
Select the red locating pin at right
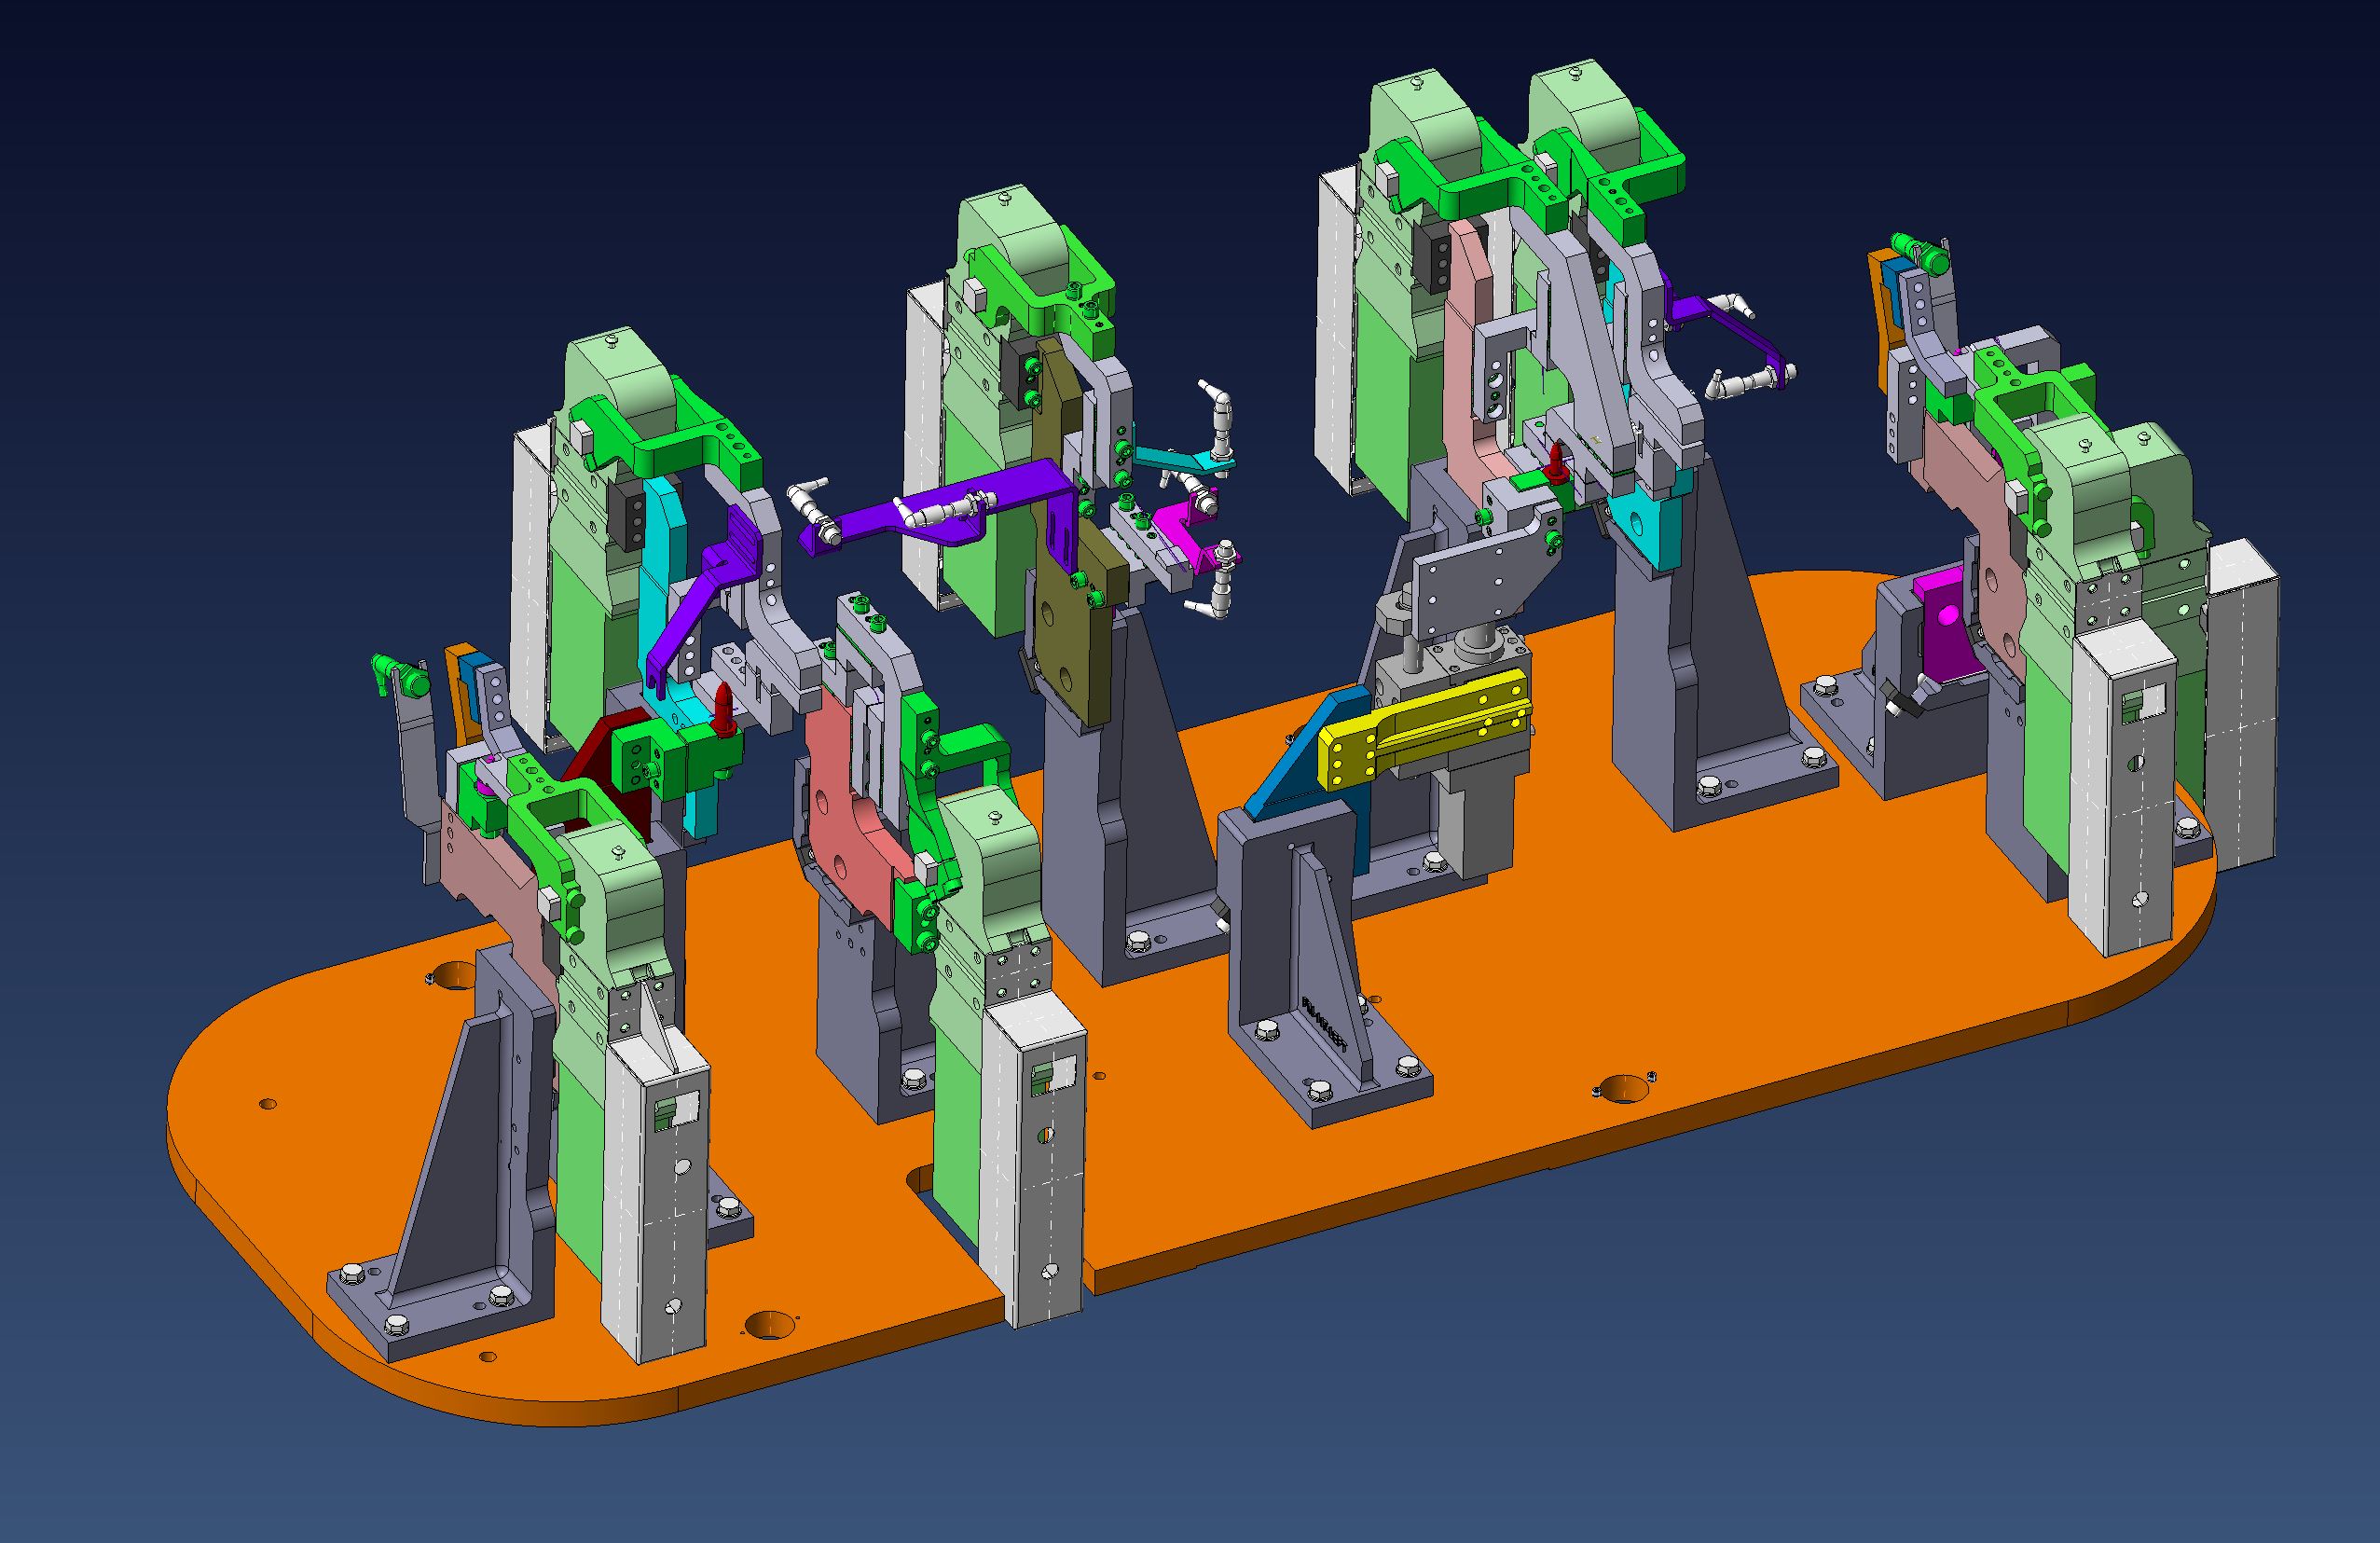(1558, 460)
